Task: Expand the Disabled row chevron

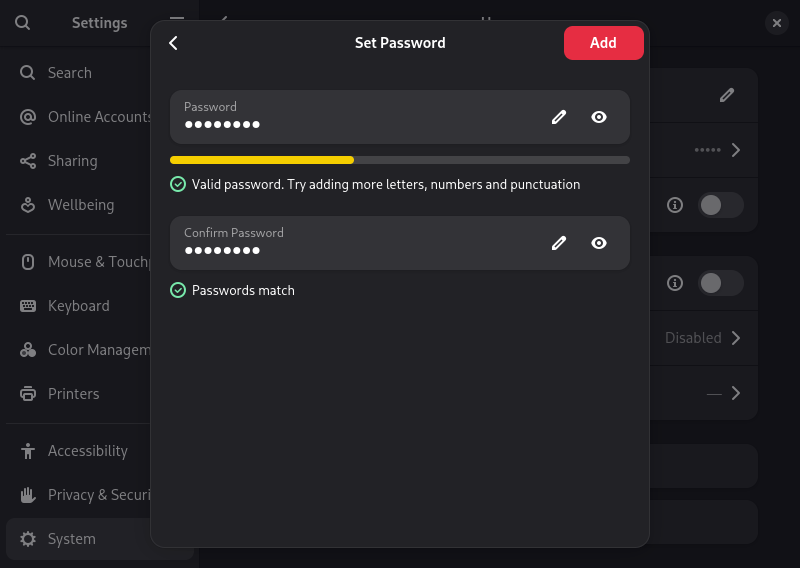Action: (736, 338)
